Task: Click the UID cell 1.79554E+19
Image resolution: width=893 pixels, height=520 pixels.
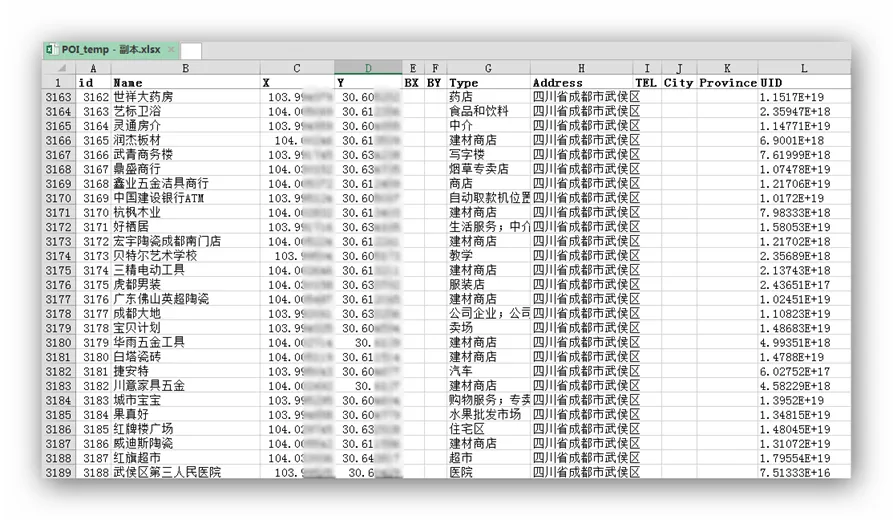Action: (x=804, y=458)
